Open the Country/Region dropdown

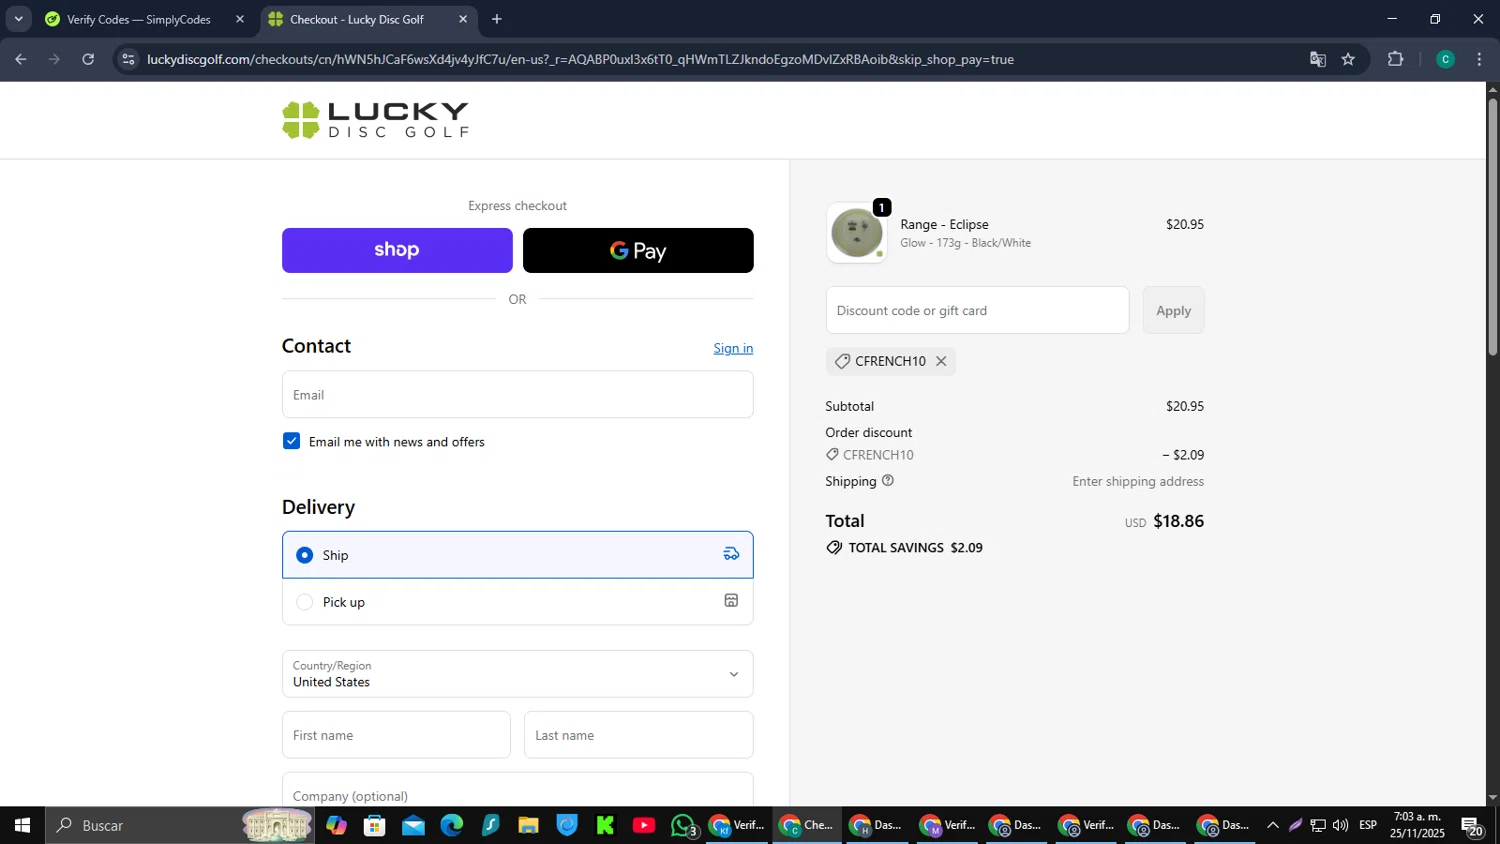click(x=517, y=674)
